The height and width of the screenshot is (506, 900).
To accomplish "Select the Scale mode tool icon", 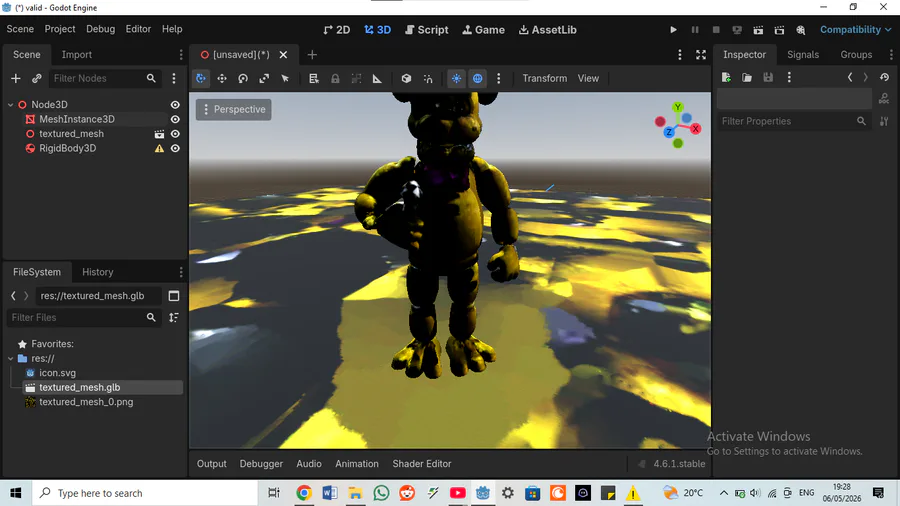I will (264, 79).
